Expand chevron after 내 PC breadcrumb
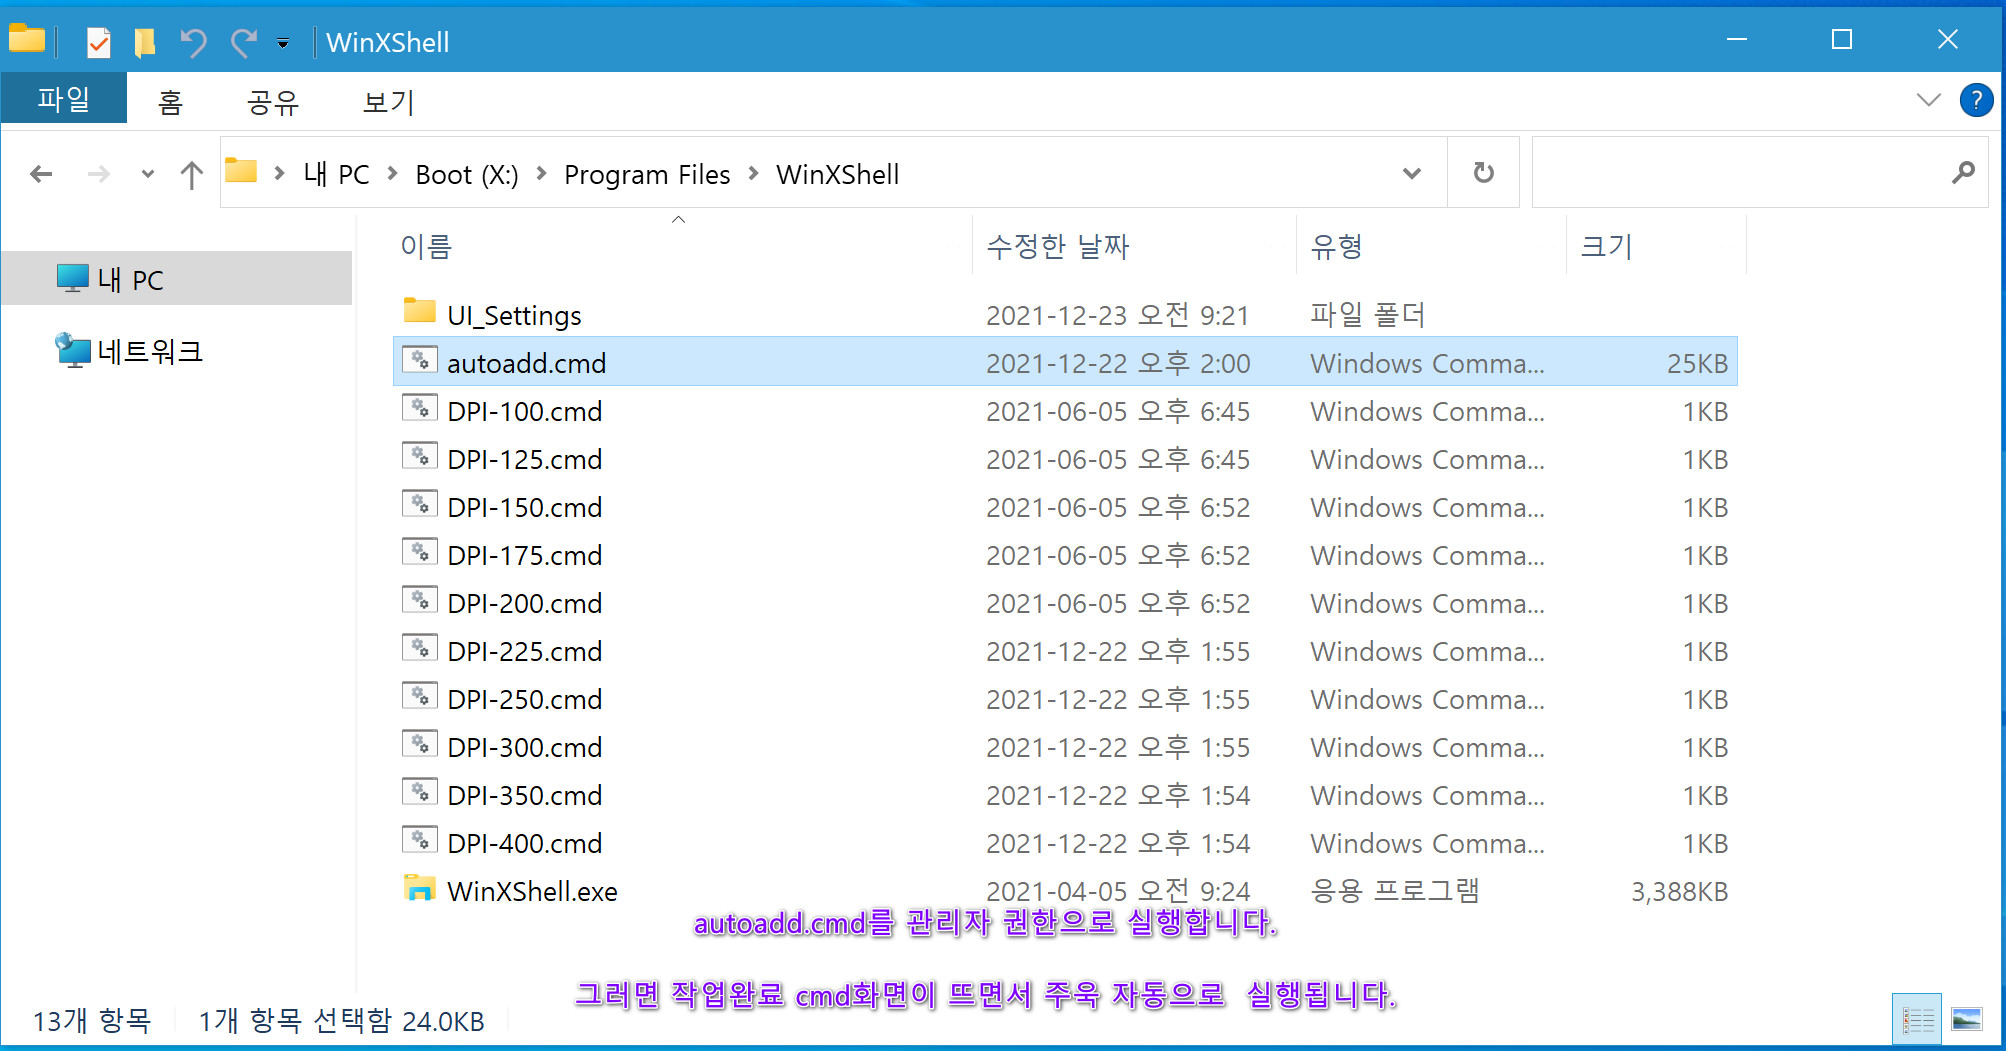Screen dimensions: 2006x1051 pyautogui.click(x=393, y=173)
